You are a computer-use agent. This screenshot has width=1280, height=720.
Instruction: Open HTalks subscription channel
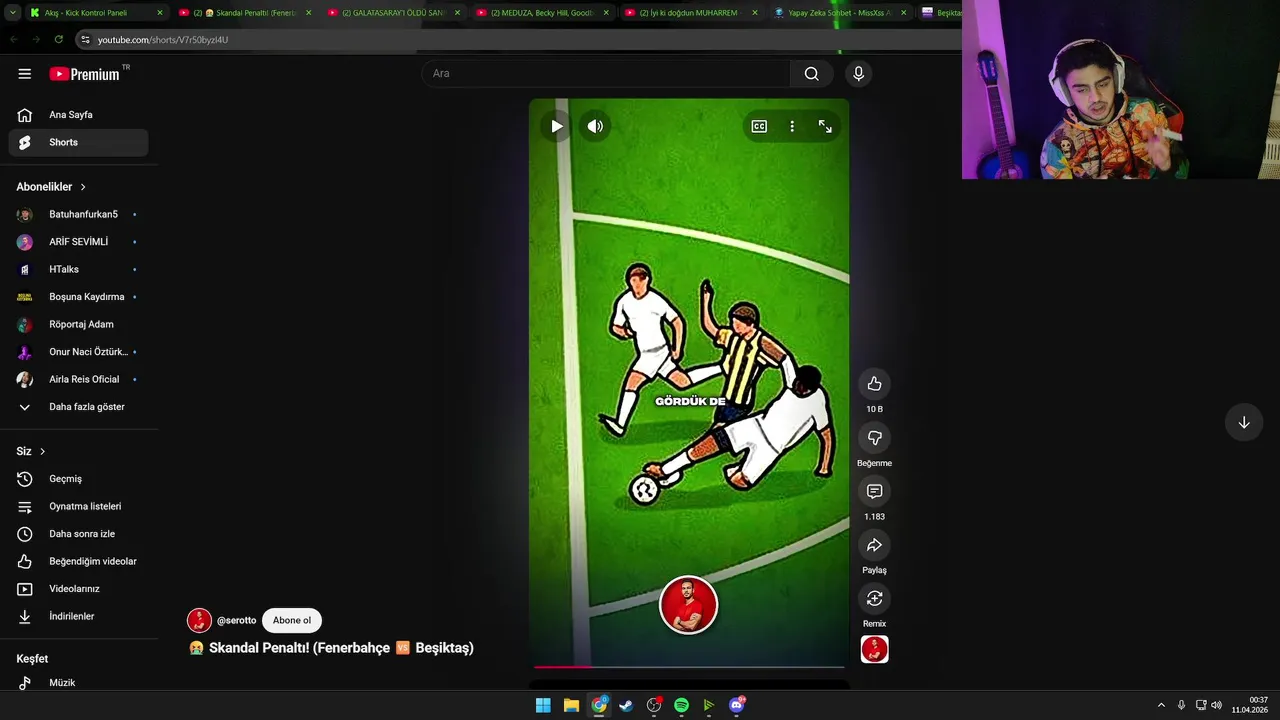pos(78,269)
